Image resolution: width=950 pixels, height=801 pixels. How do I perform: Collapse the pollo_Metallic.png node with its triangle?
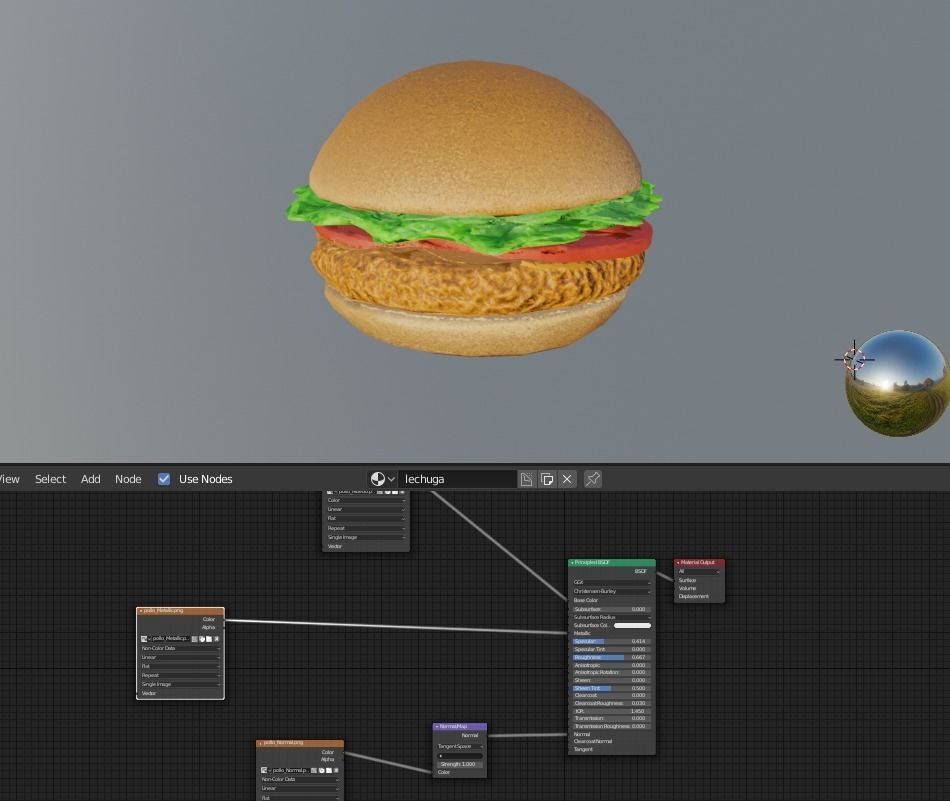[141, 611]
